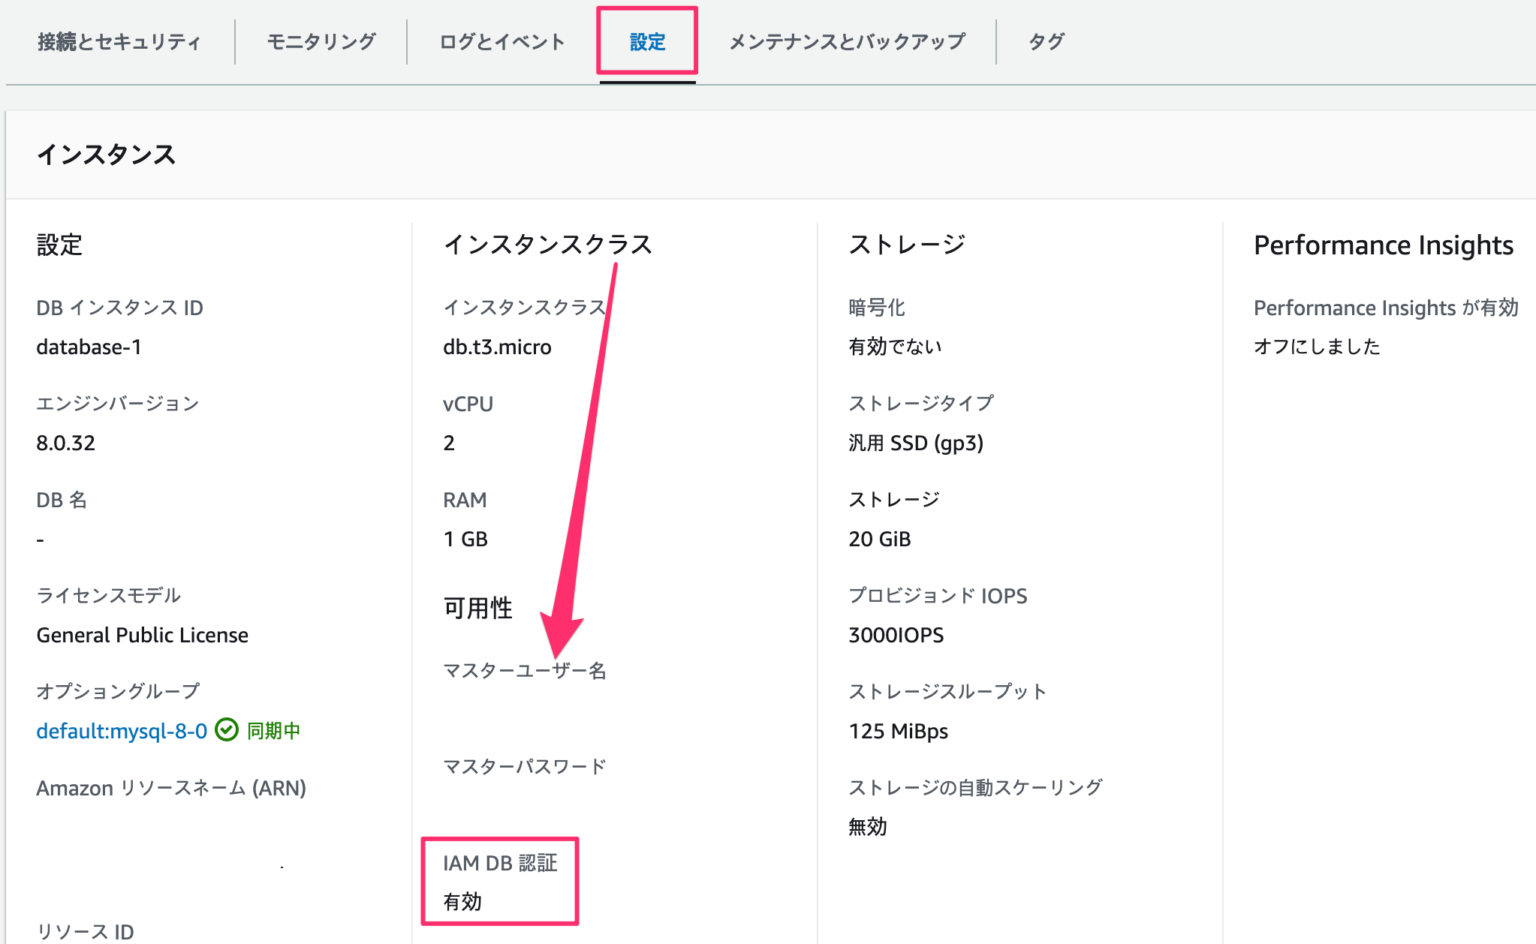1536x944 pixels.
Task: Select the ストレージタイプ value 汎用 SSD (gp3)
Action: click(x=914, y=443)
